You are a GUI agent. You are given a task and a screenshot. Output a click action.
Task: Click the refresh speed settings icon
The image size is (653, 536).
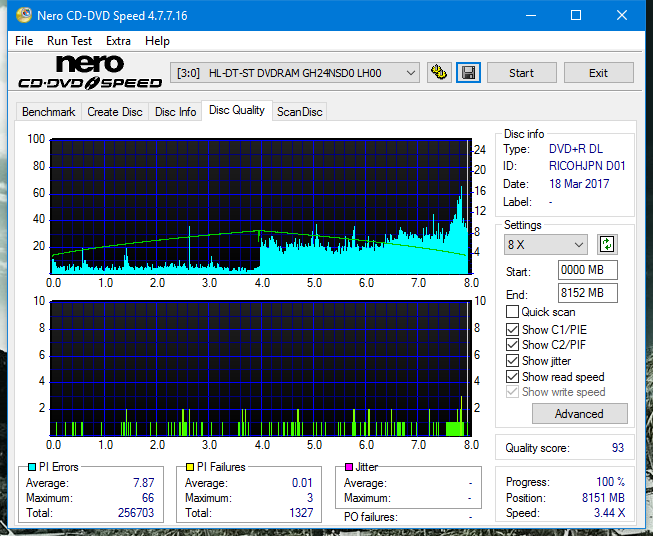pos(607,244)
